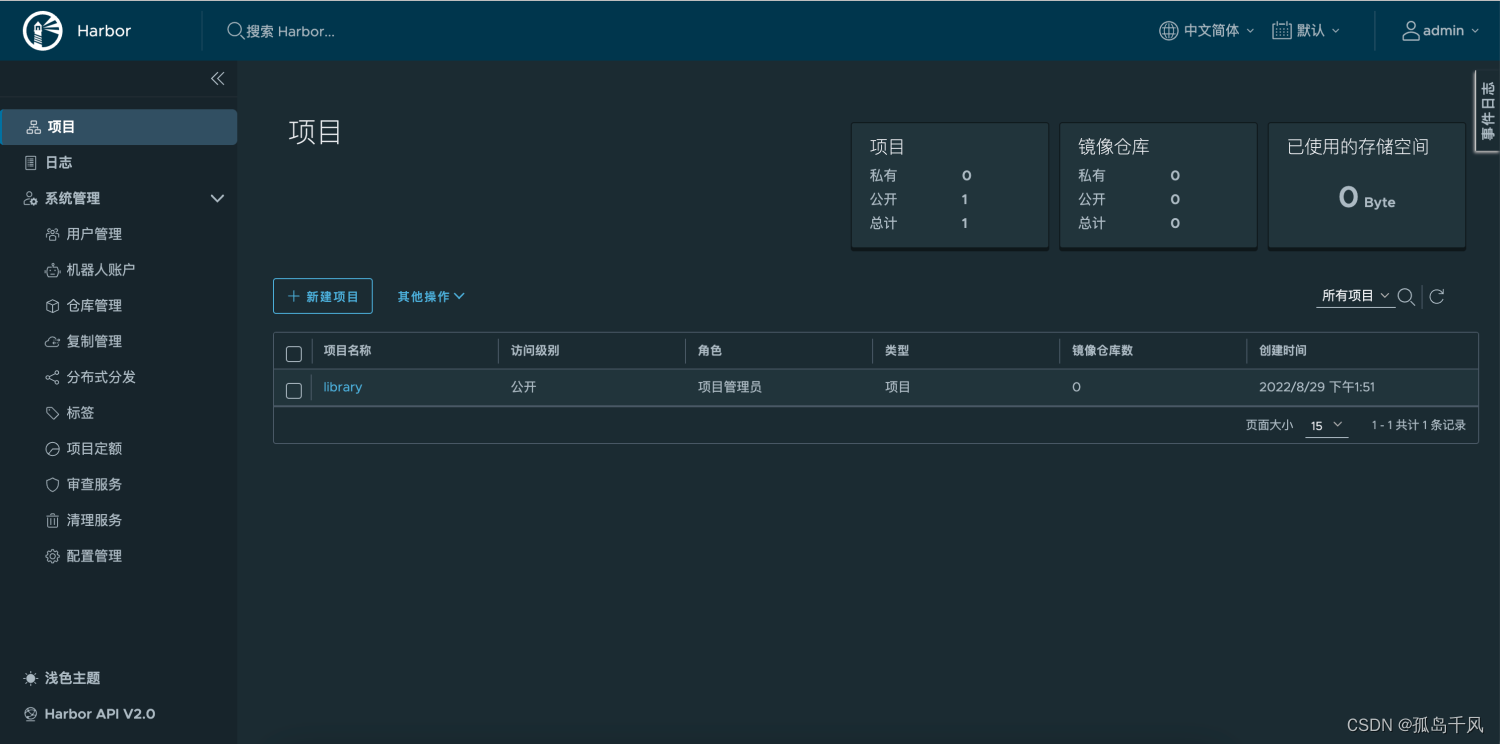Go to 标签 in the sidebar
Screen dimensions: 1500x744
pos(80,413)
